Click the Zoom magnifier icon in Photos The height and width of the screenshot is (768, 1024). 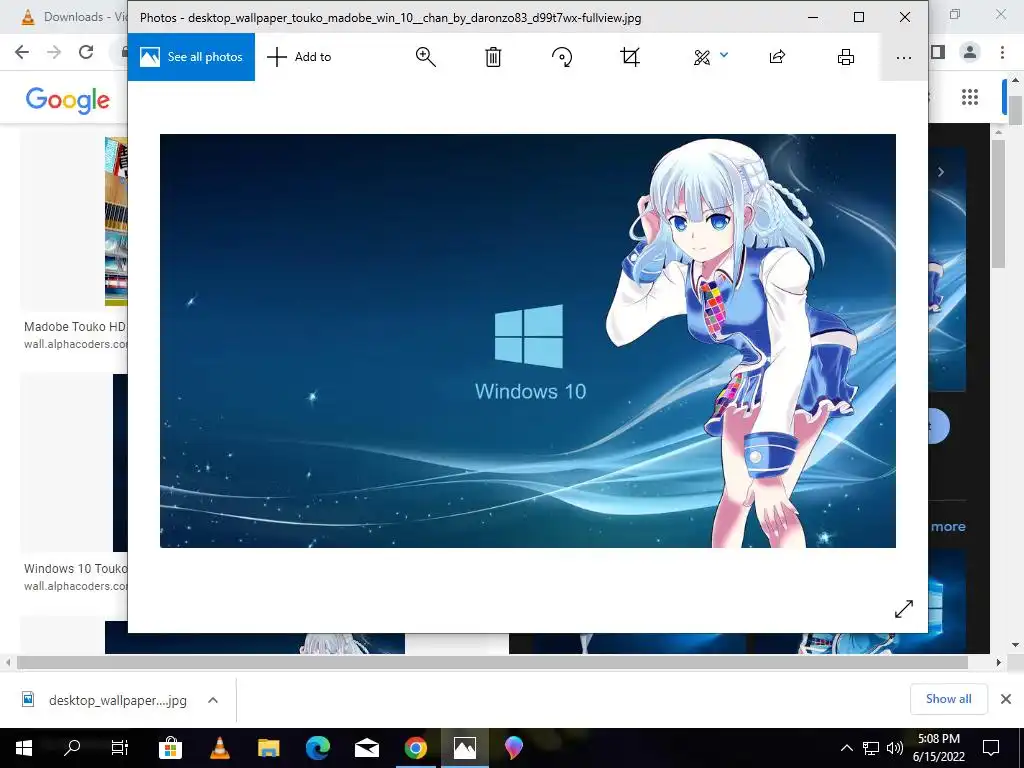pyautogui.click(x=426, y=57)
